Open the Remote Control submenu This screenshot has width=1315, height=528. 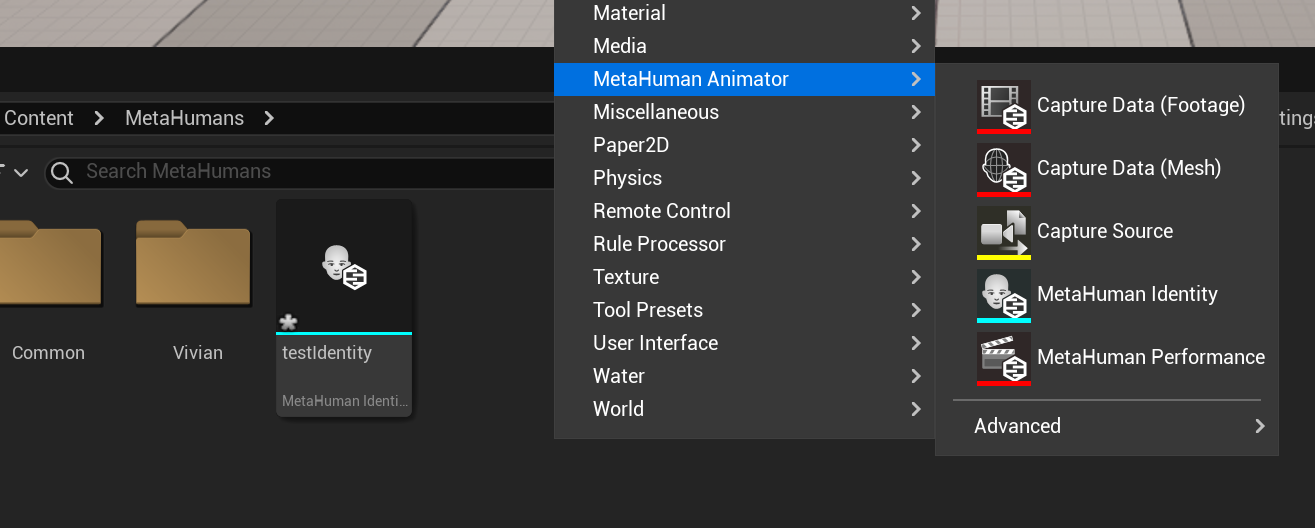tap(744, 211)
